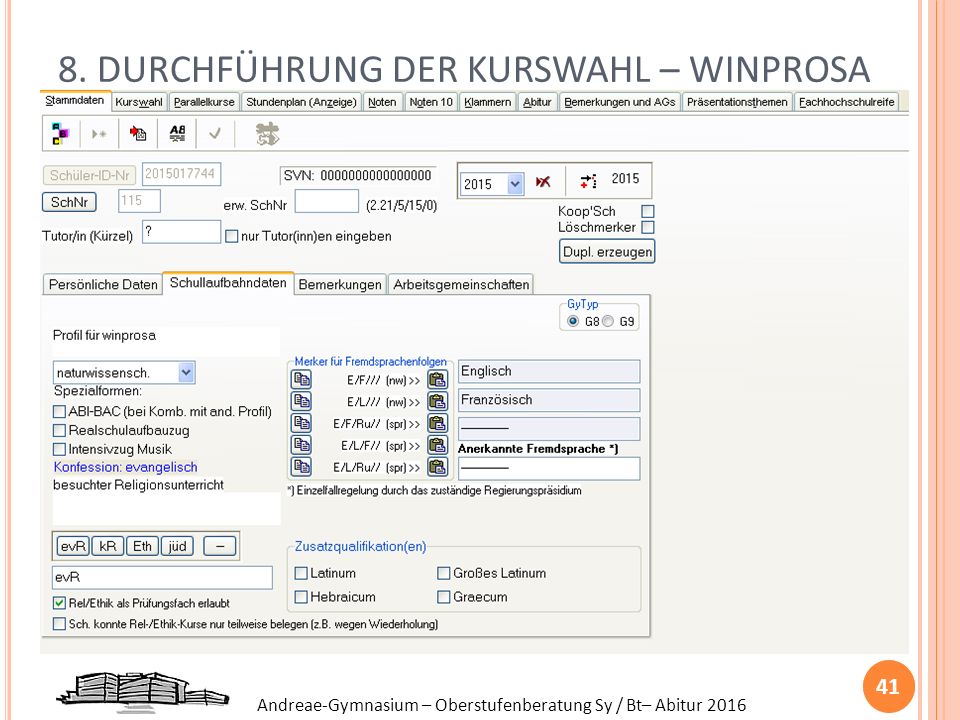
Task: Select the Noten 10 tab
Action: pos(431,102)
